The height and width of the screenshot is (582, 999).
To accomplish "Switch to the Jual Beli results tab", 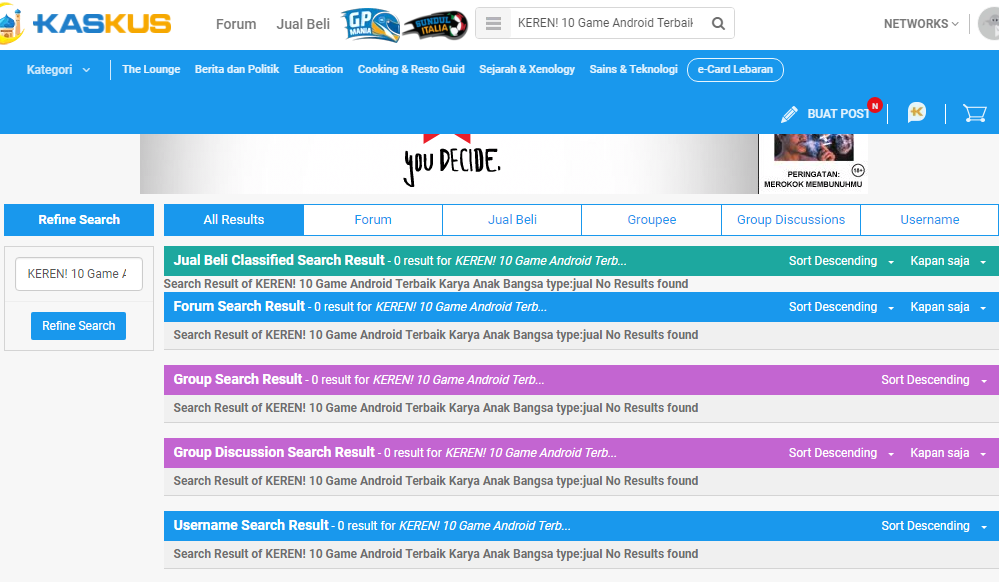I will click(512, 220).
